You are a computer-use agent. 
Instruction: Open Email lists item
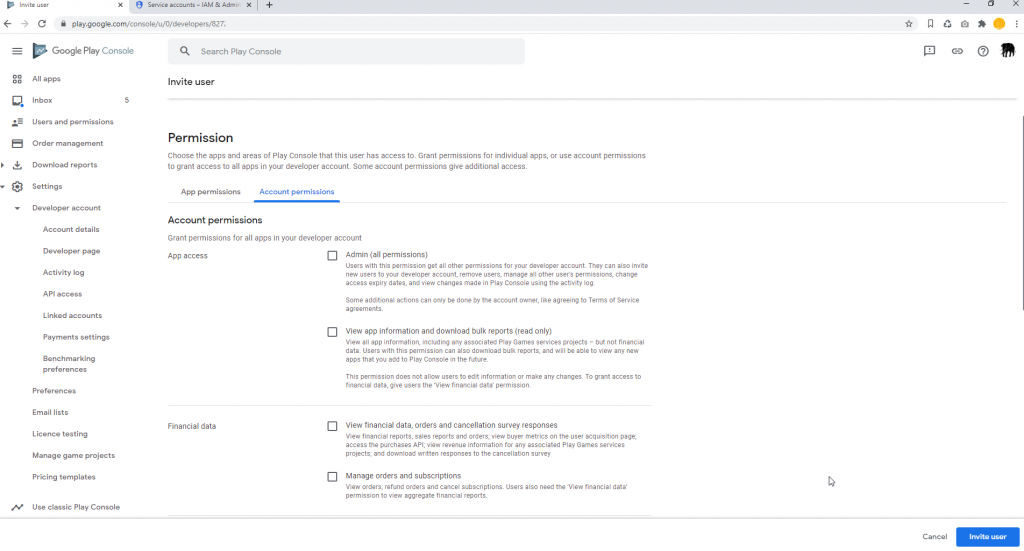coord(50,413)
